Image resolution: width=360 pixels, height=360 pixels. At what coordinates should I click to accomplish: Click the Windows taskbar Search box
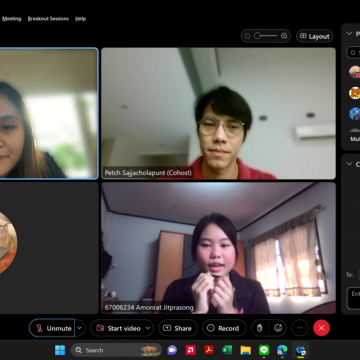(116, 350)
